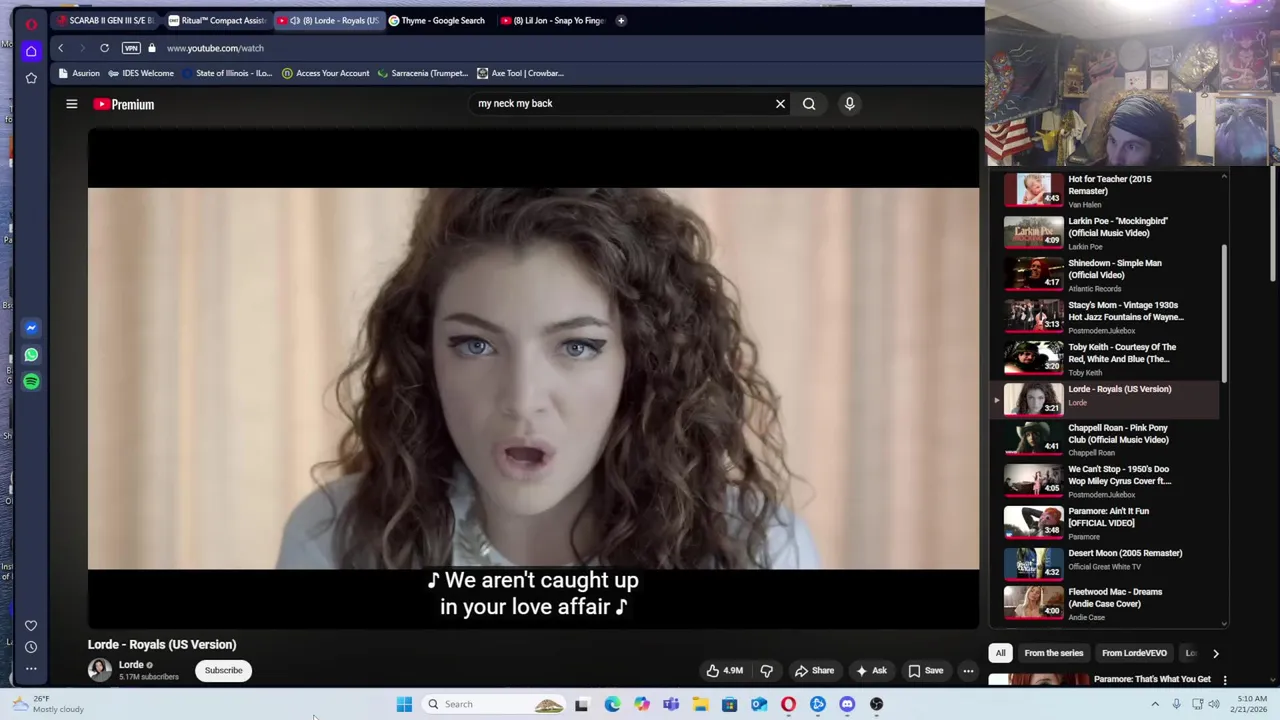Open more actions menu under the video
Image resolution: width=1280 pixels, height=720 pixels.
click(x=968, y=671)
